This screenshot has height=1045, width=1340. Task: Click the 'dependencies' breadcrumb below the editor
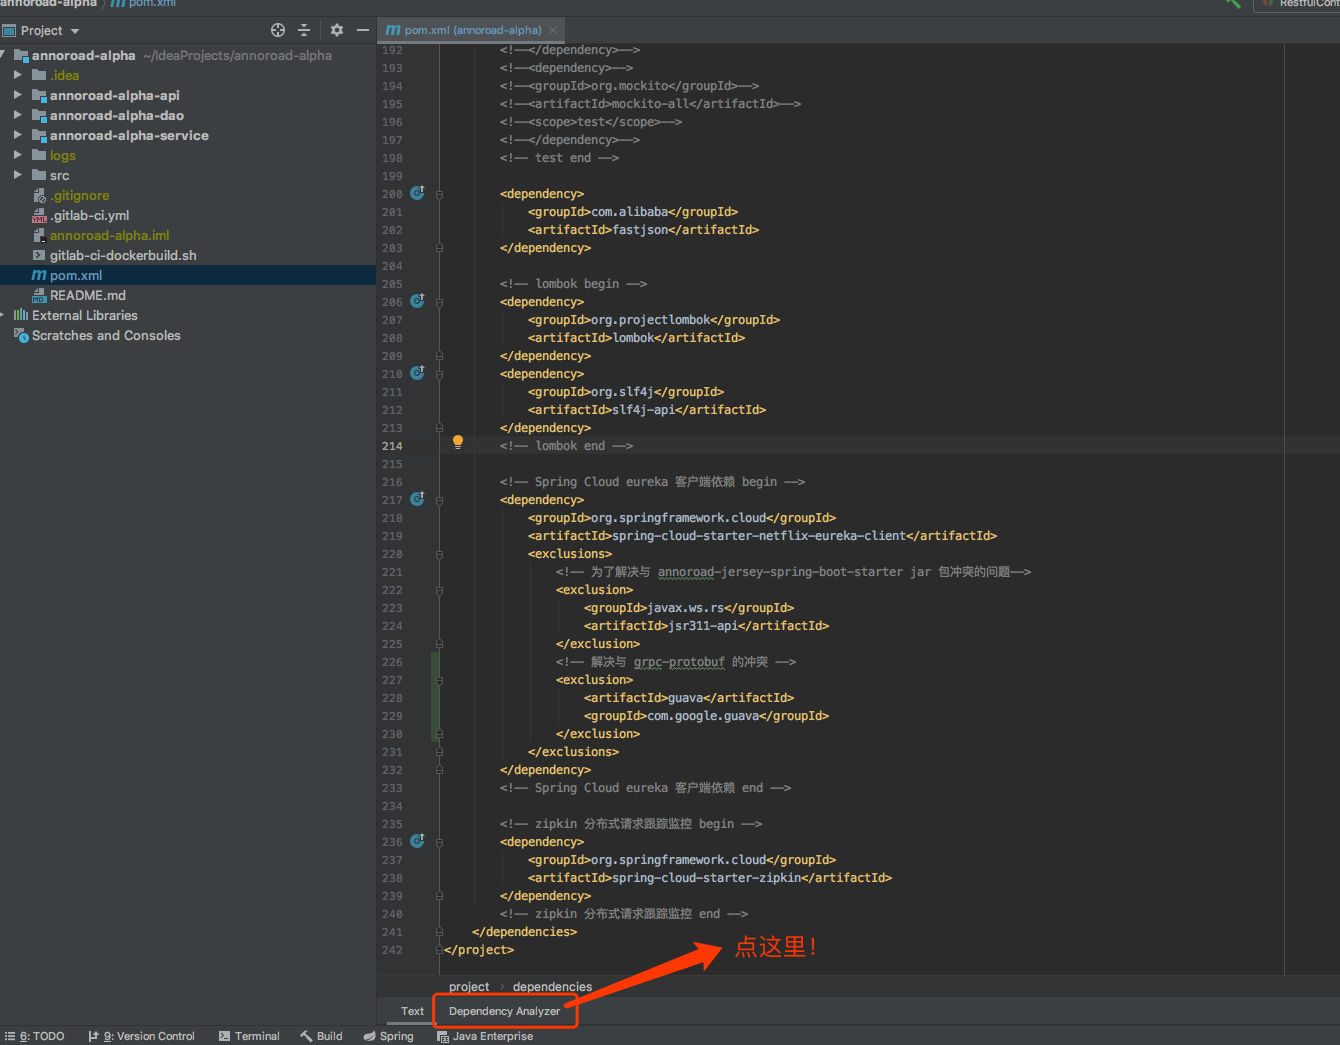(x=552, y=987)
